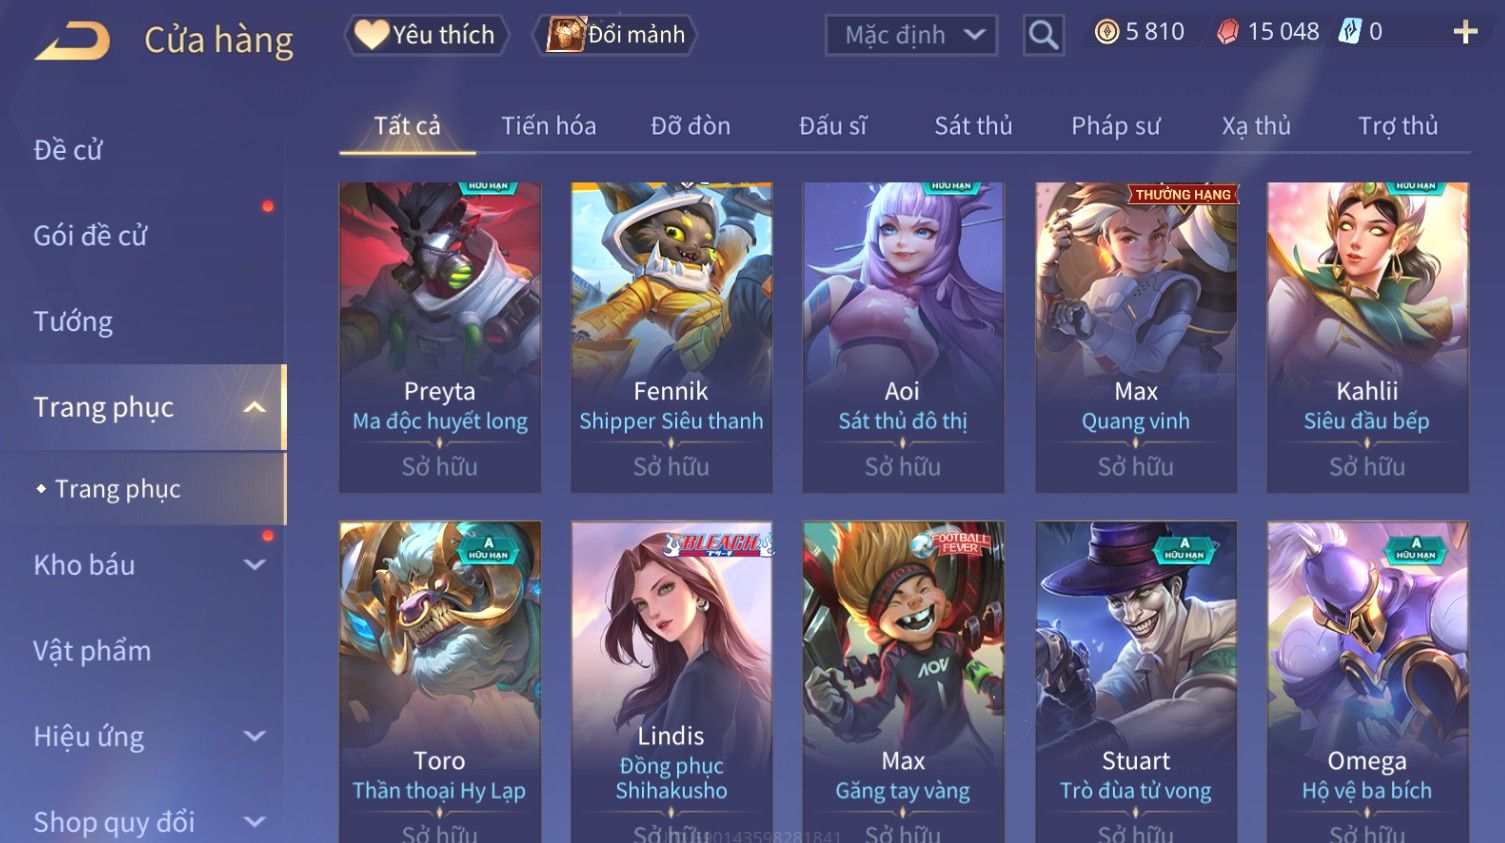Tap the golden back arrow icon
Viewport: 1505px width, 843px height.
[72, 41]
